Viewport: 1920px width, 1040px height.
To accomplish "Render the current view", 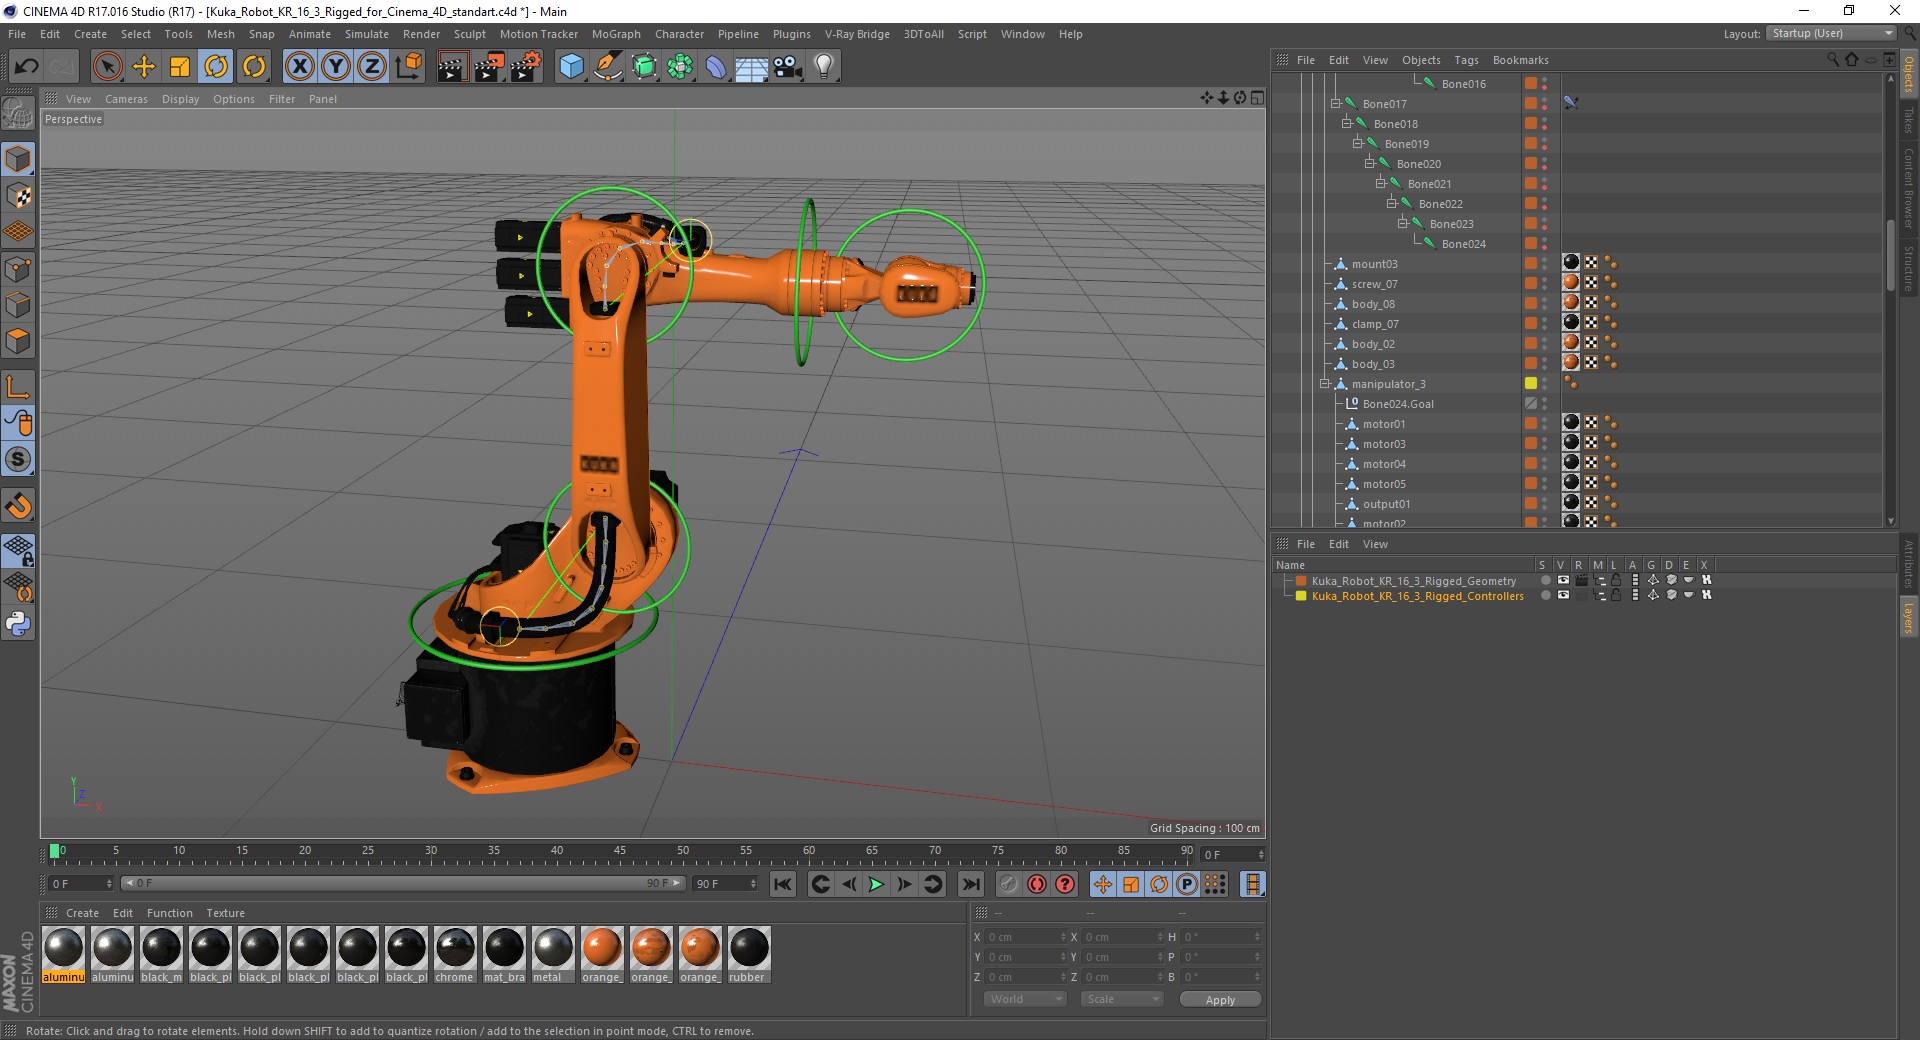I will tap(452, 67).
